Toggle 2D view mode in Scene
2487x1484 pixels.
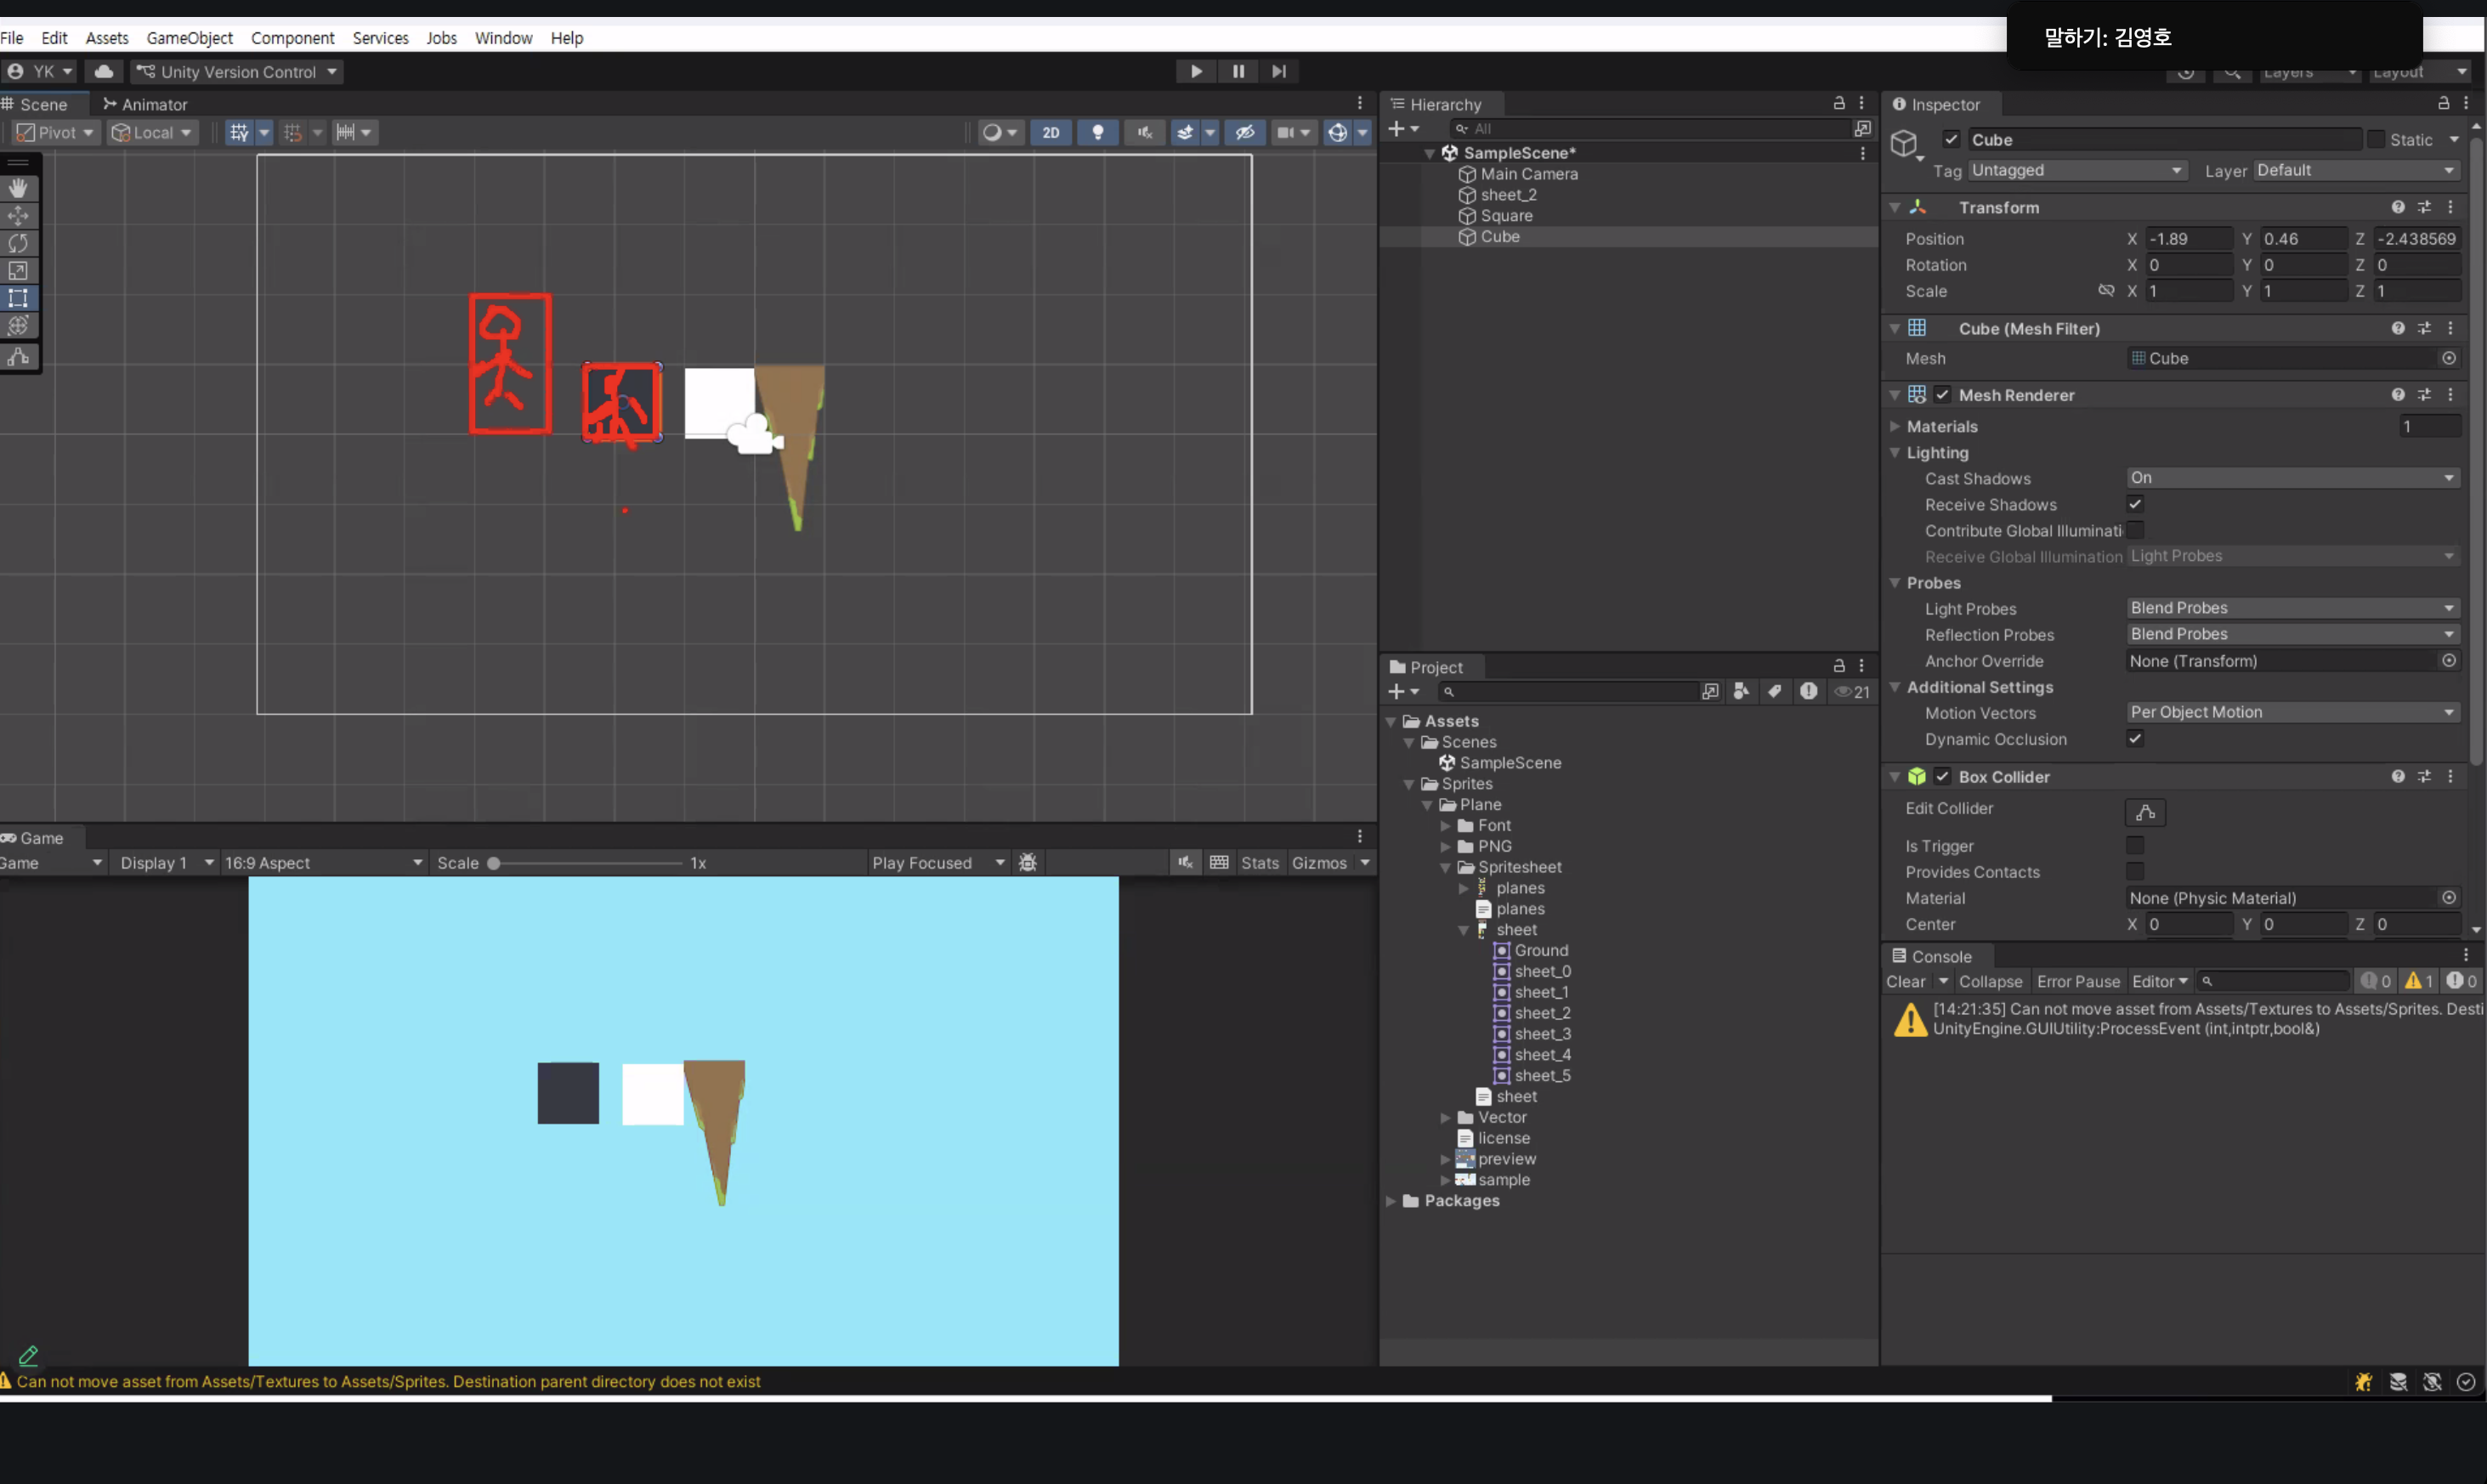pyautogui.click(x=1051, y=132)
